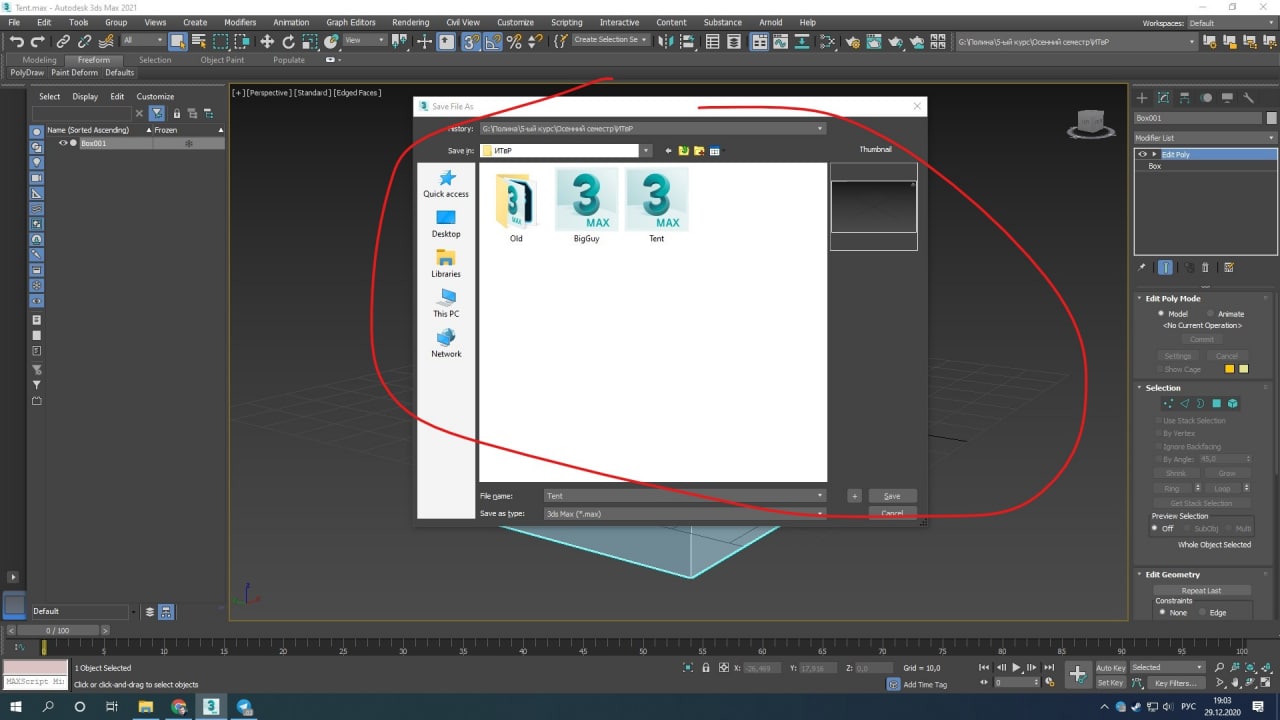This screenshot has height=720, width=1280.
Task: Click the first Show Cage color swatch
Action: (1230, 369)
